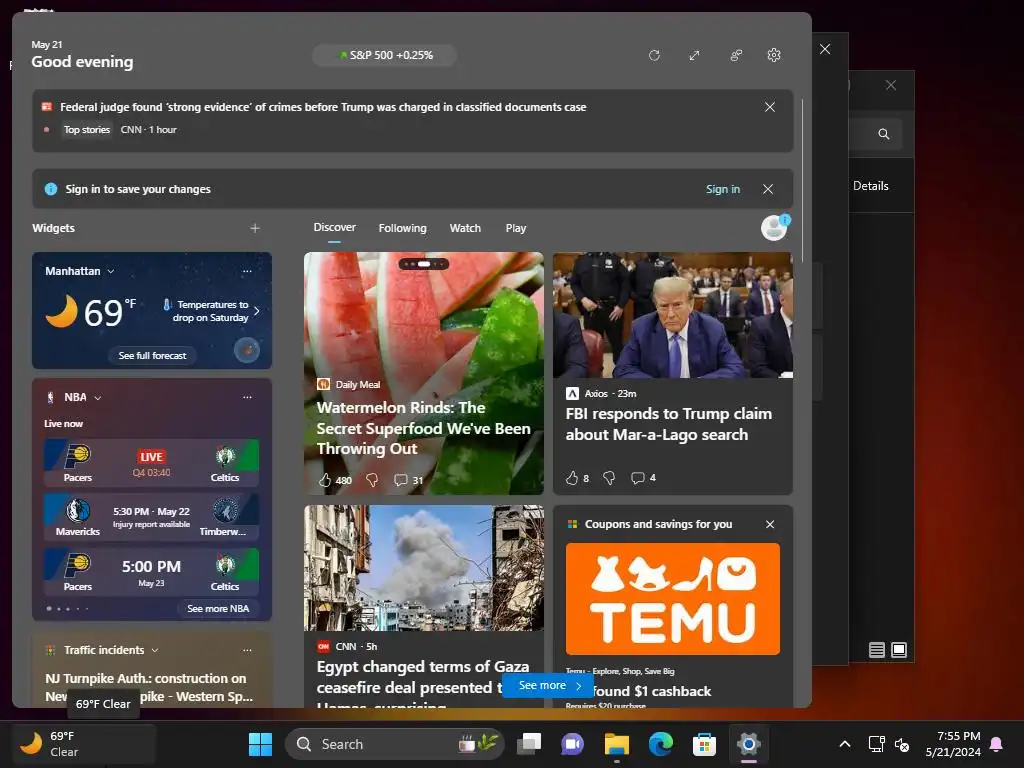Open the taskbar weather widget button

click(84, 744)
